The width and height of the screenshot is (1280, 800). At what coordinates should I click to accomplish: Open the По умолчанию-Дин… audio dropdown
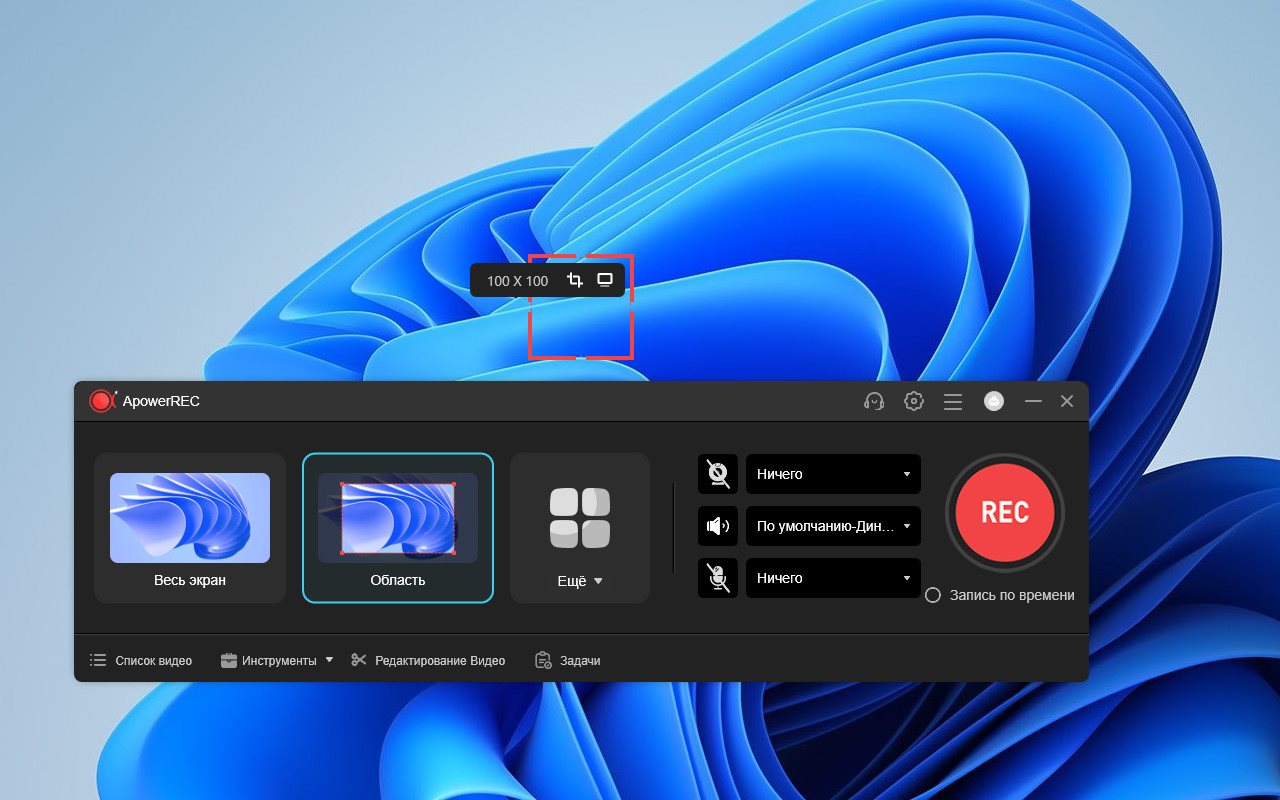pyautogui.click(x=833, y=526)
